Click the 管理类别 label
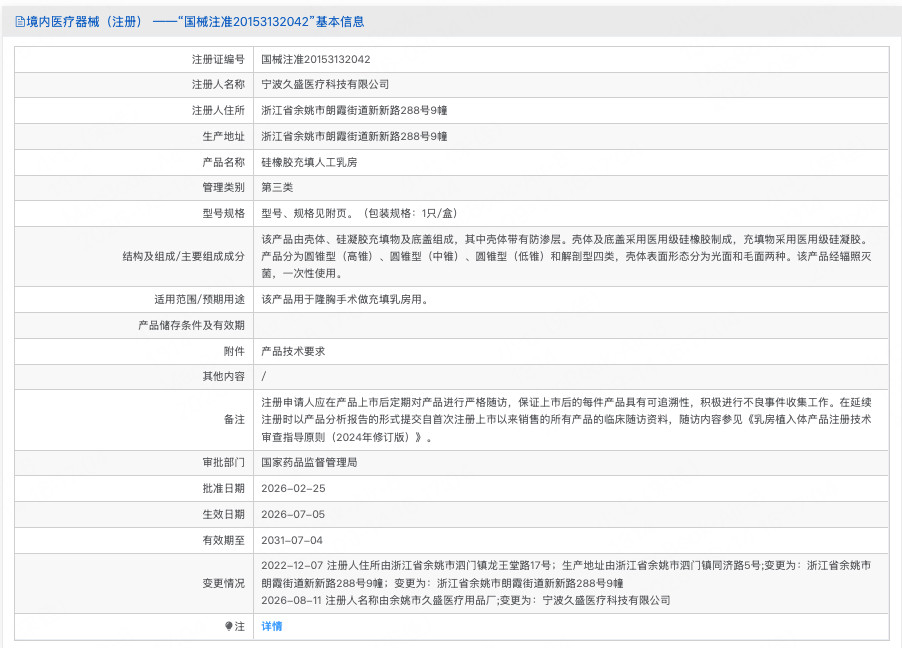Image resolution: width=902 pixels, height=648 pixels. (223, 188)
